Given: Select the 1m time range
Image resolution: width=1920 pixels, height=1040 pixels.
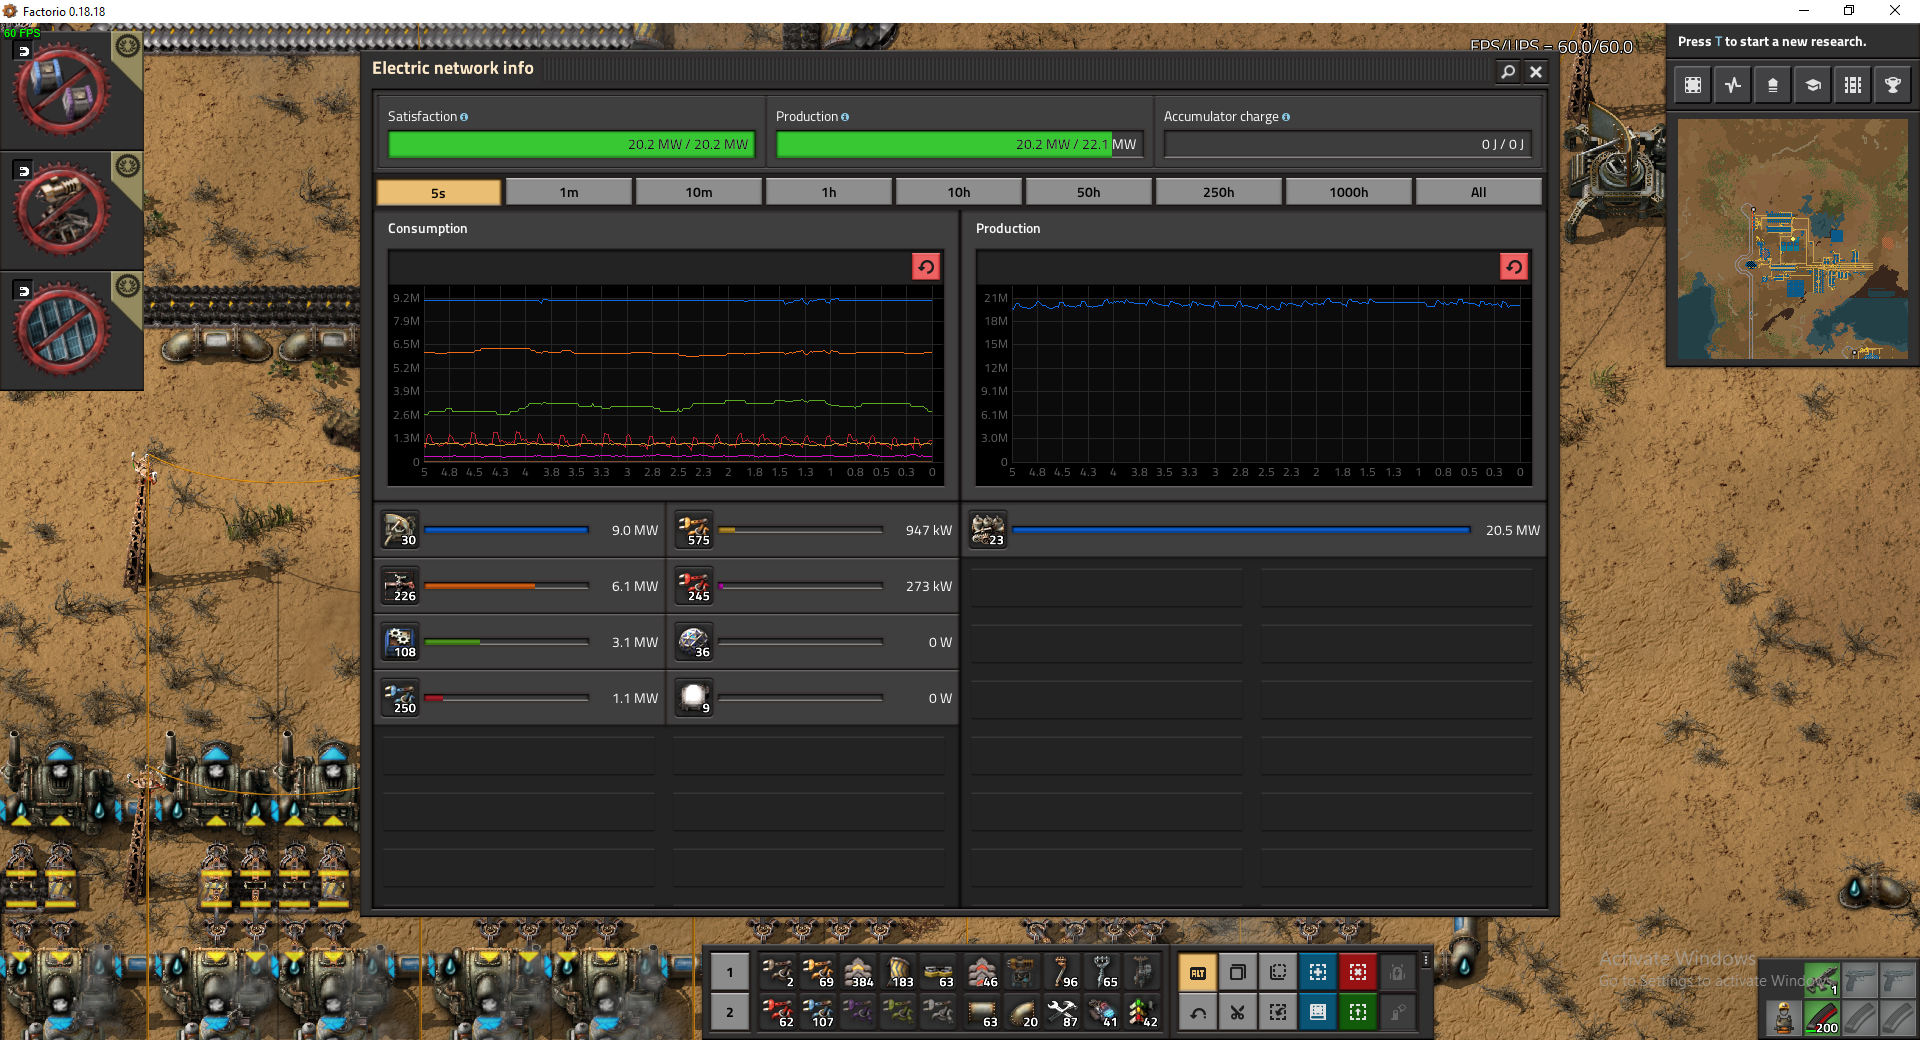Looking at the screenshot, I should click(569, 192).
